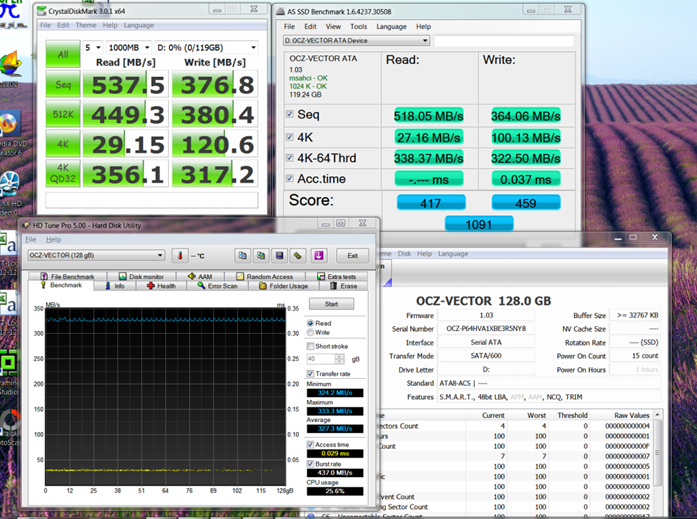Copy benchmark text to clipboard in HD Tune
The height and width of the screenshot is (519, 697).
pyautogui.click(x=242, y=256)
